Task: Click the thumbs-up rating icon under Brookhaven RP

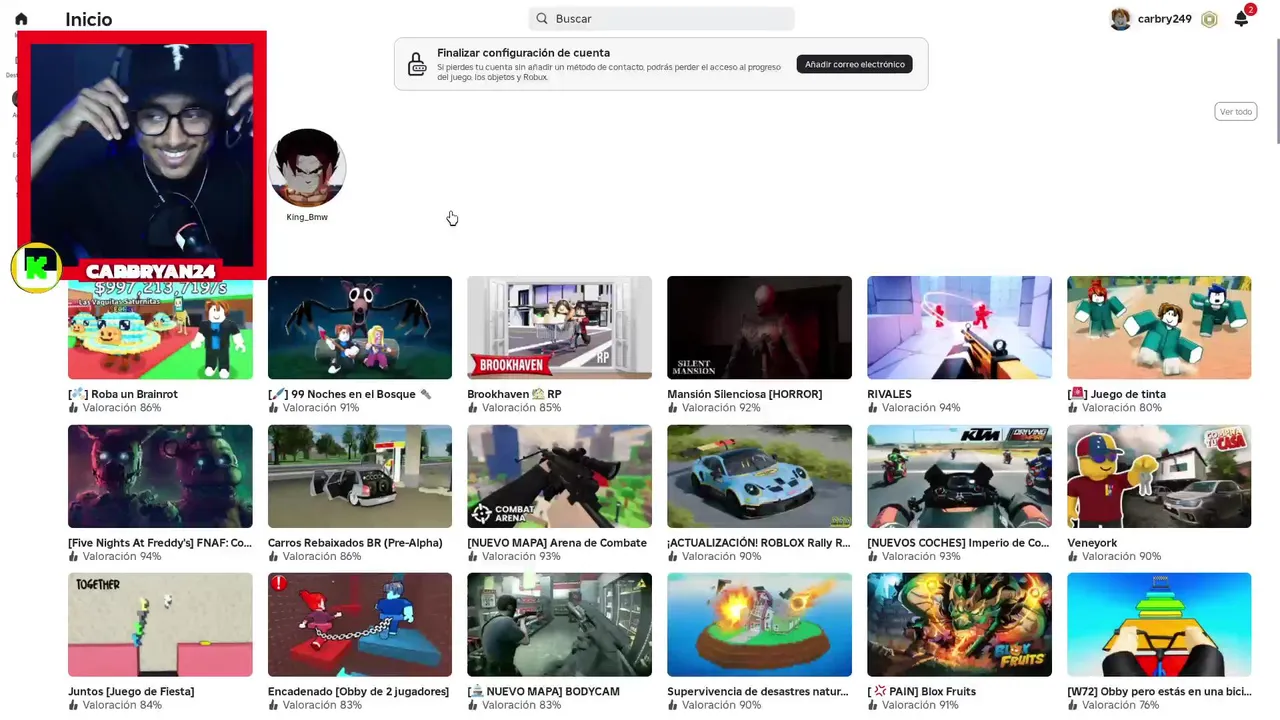Action: pyautogui.click(x=473, y=408)
